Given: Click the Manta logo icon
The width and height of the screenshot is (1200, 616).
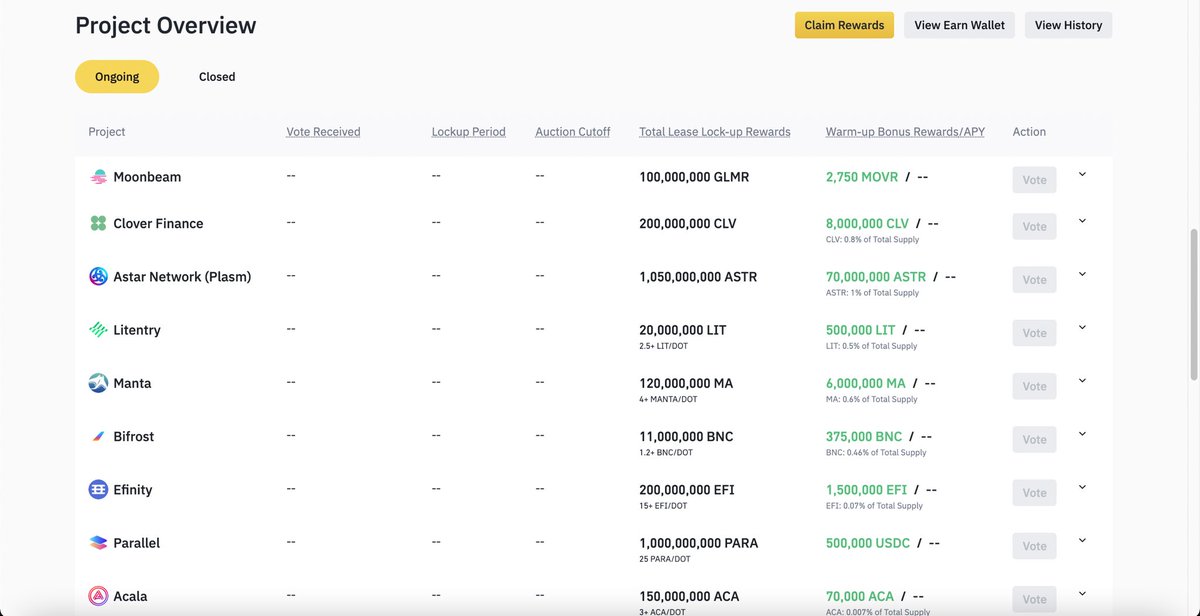Looking at the screenshot, I should 98,383.
